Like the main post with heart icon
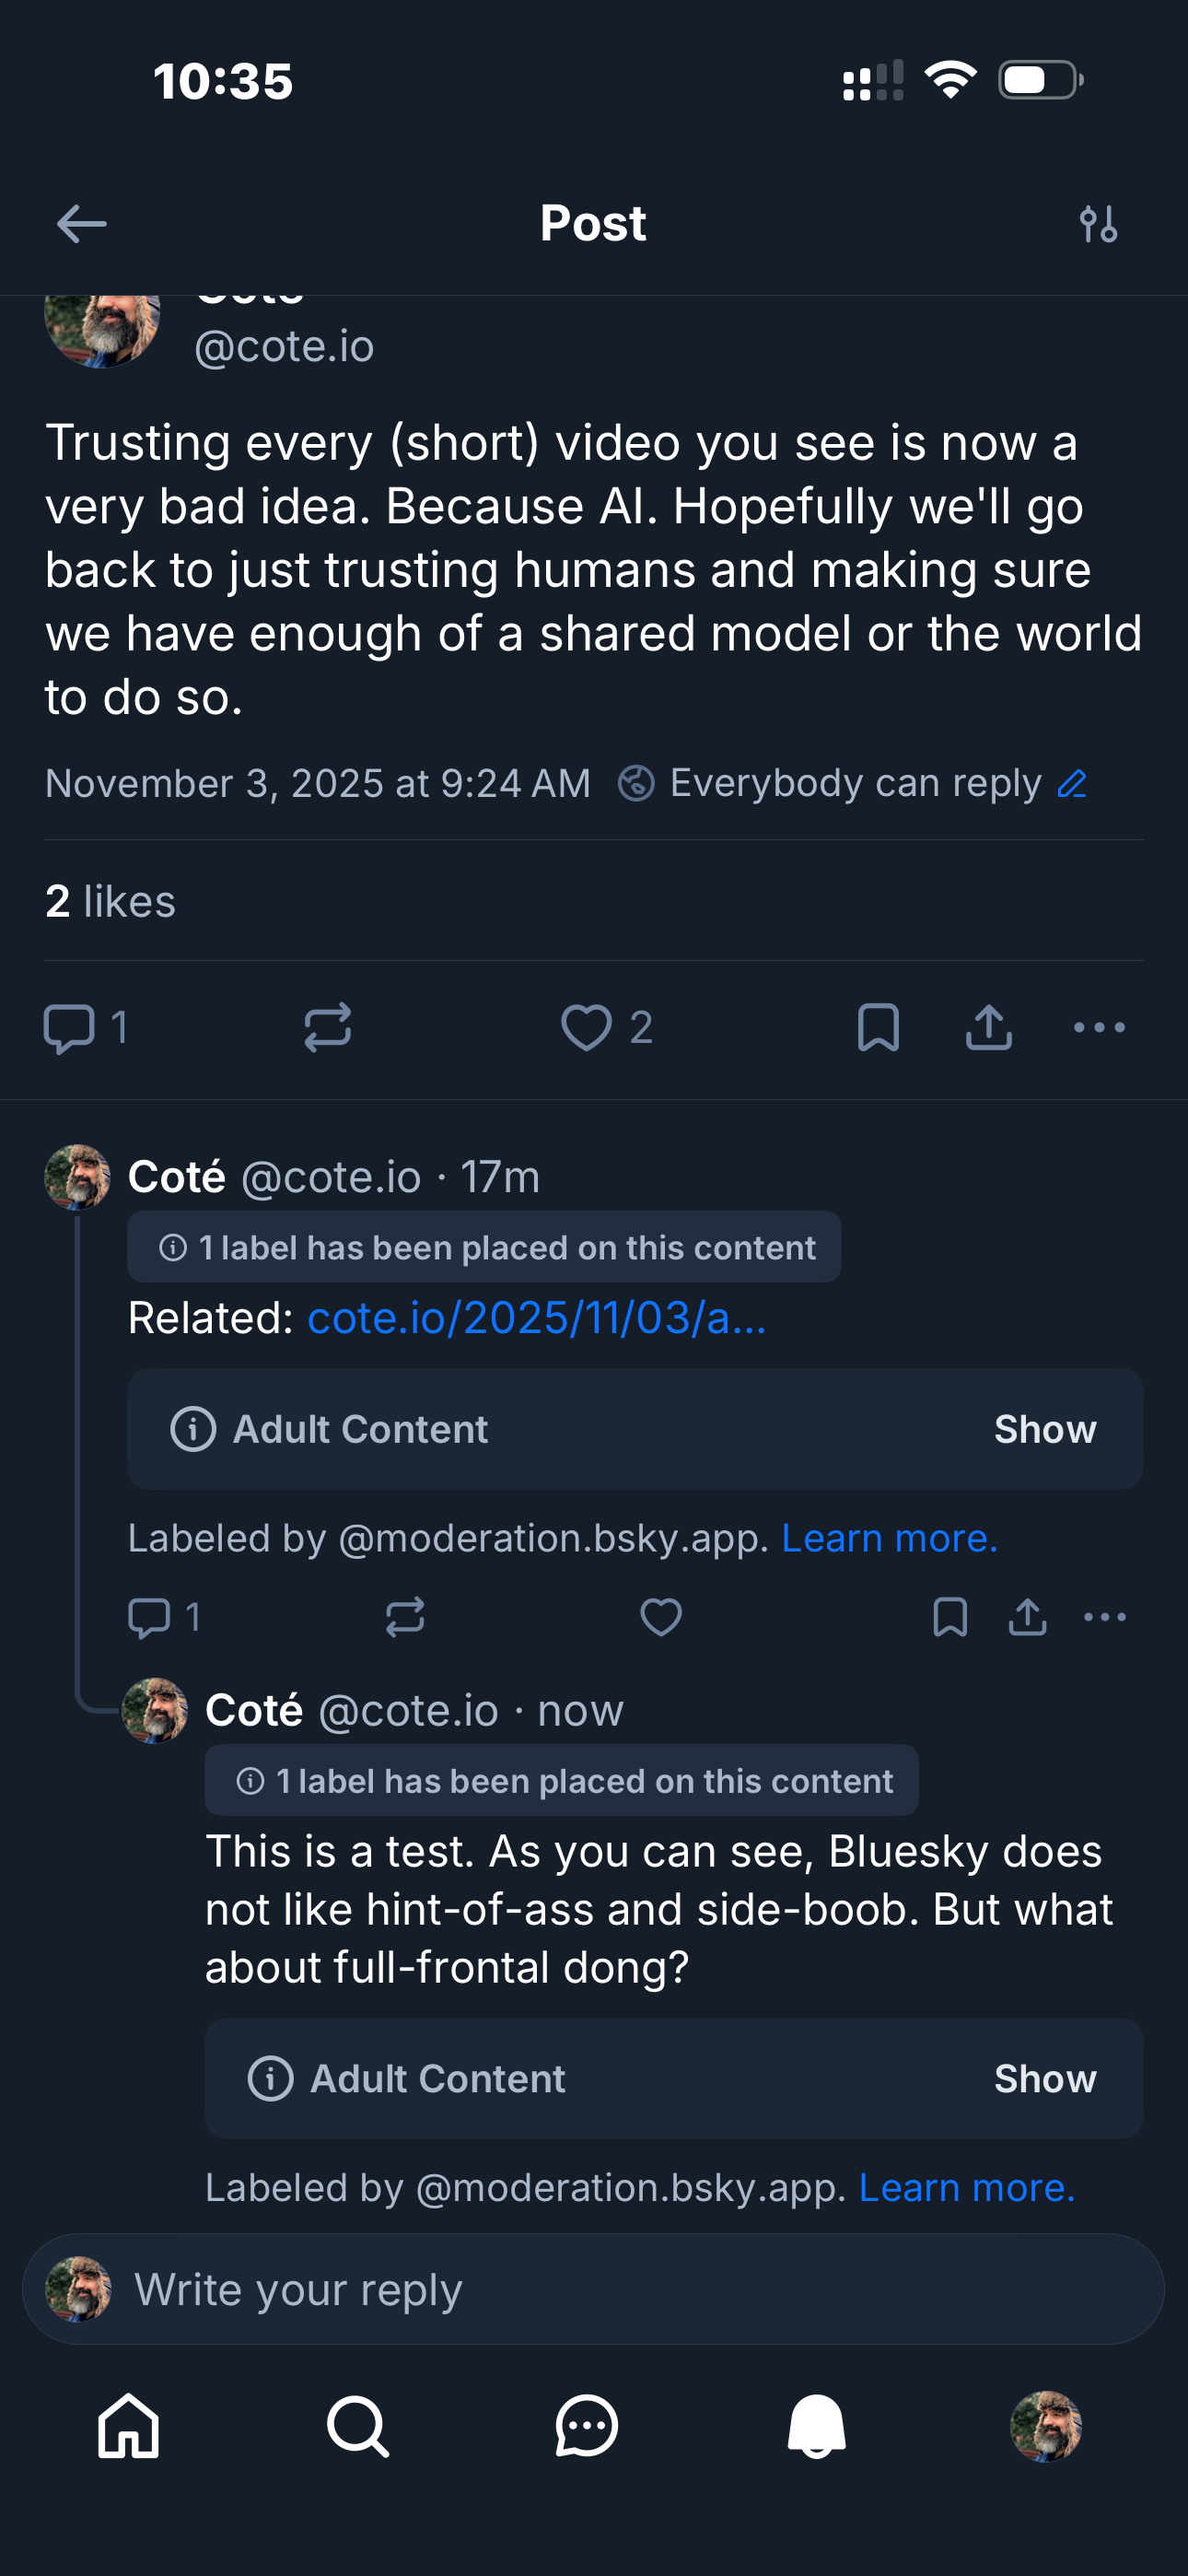 pyautogui.click(x=586, y=1027)
